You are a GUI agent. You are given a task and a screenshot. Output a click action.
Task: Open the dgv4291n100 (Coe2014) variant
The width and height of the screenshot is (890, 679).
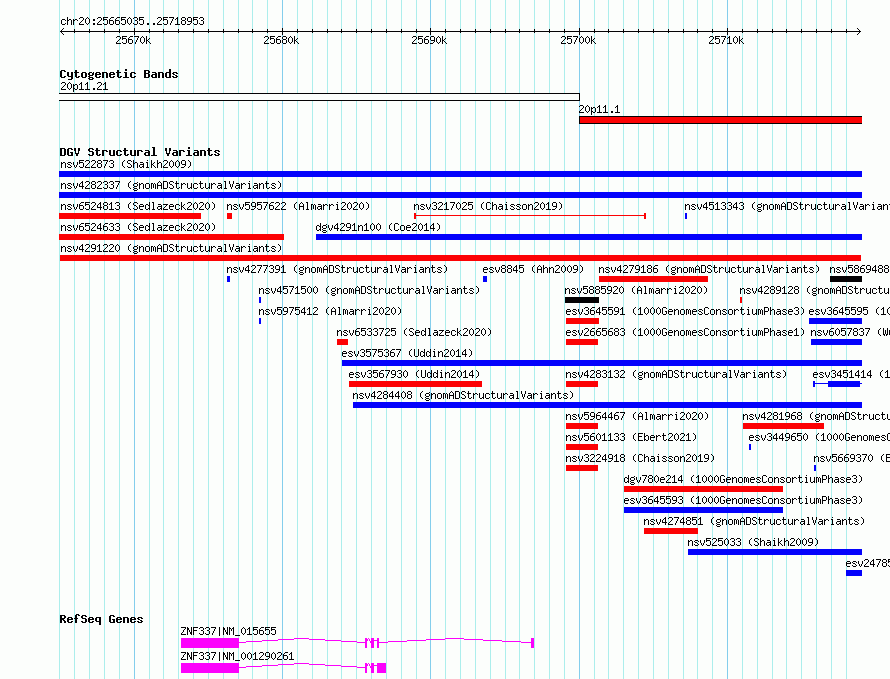[x=589, y=237]
